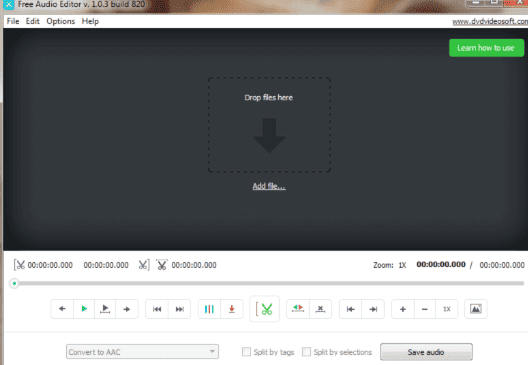Open the Help menu
528x365 pixels.
(90, 21)
